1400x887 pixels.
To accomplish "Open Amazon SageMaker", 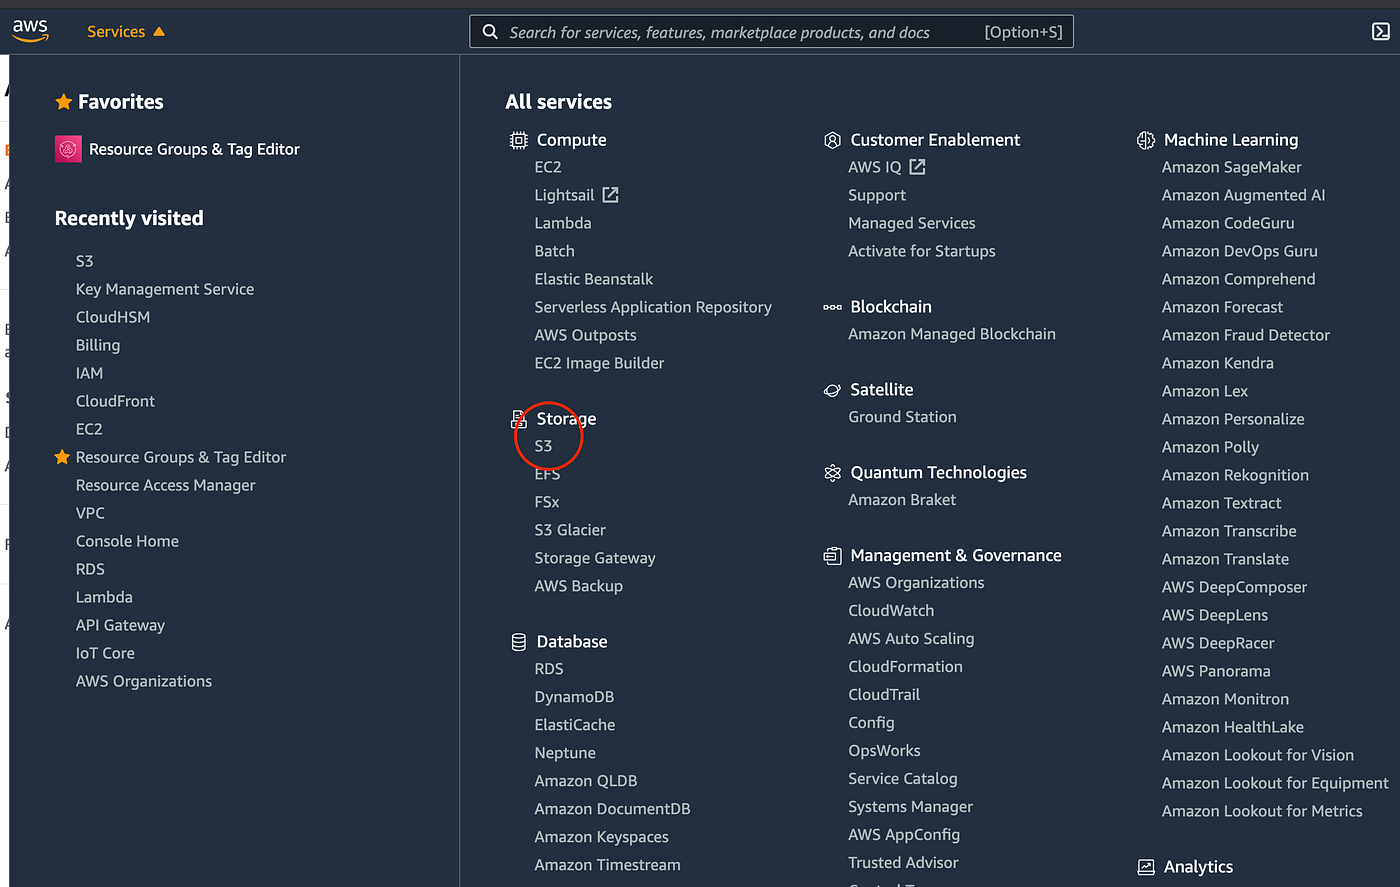I will tap(1231, 167).
